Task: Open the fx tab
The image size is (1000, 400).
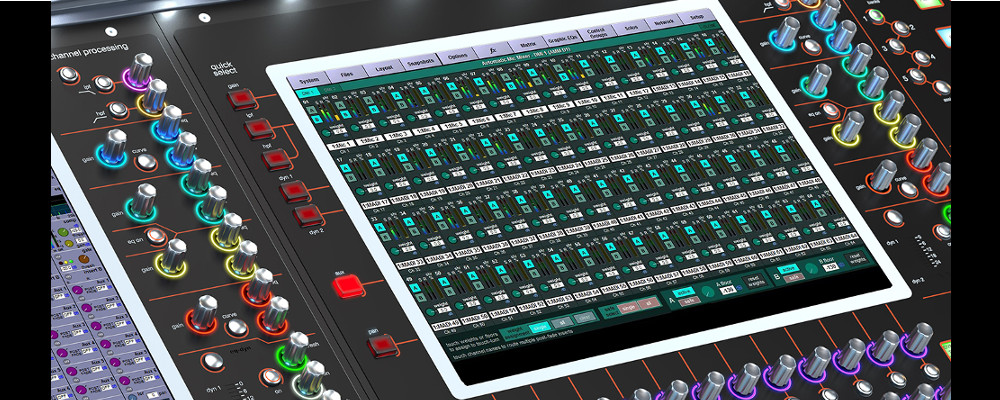Action: 493,50
